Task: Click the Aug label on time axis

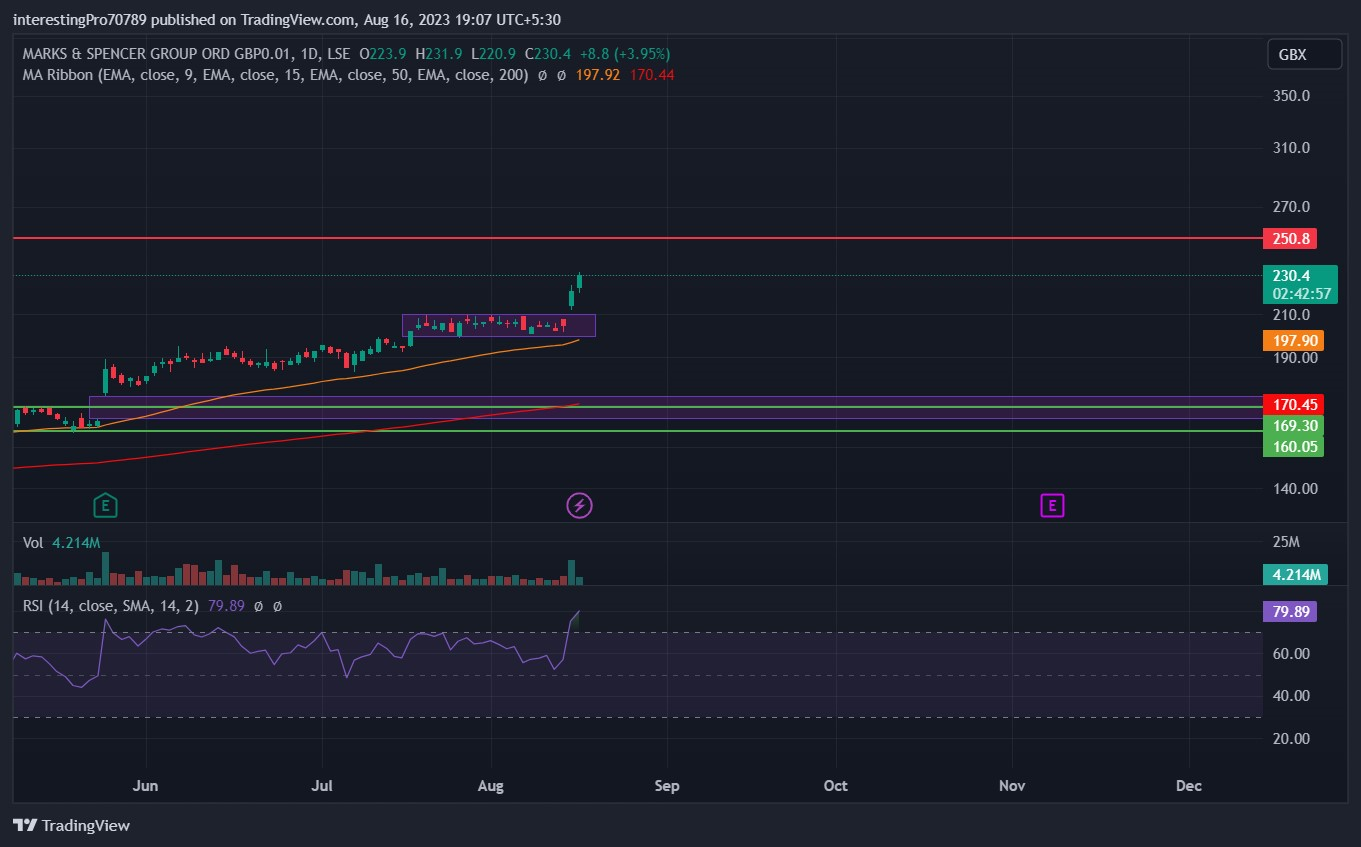Action: 491,785
